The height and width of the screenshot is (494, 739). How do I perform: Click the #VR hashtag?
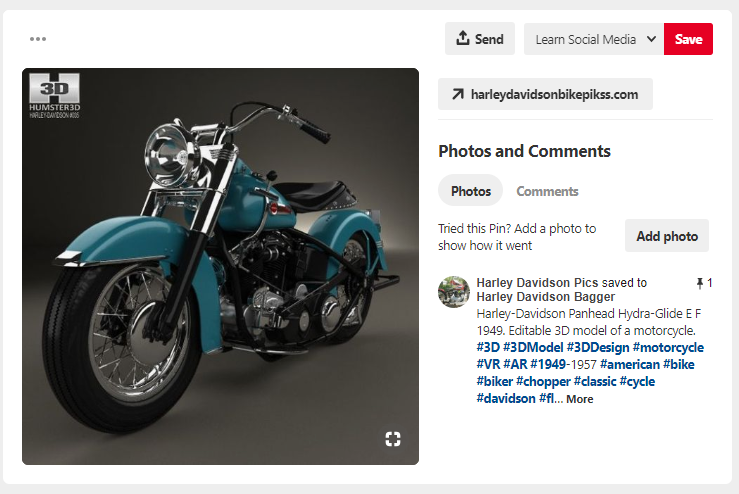tap(488, 364)
